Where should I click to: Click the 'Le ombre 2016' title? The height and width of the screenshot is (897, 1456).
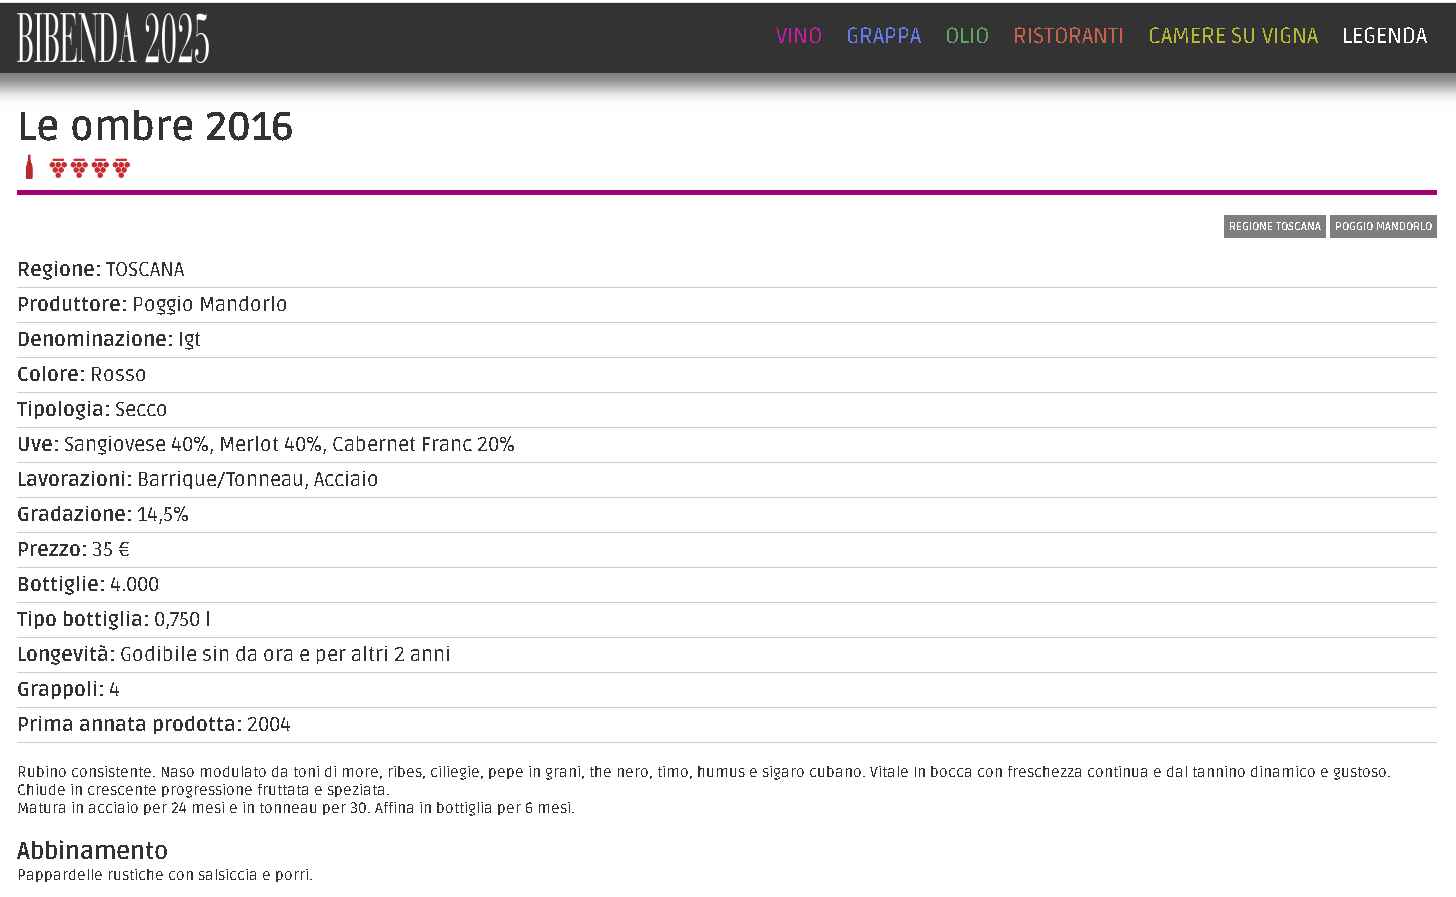[x=155, y=127]
